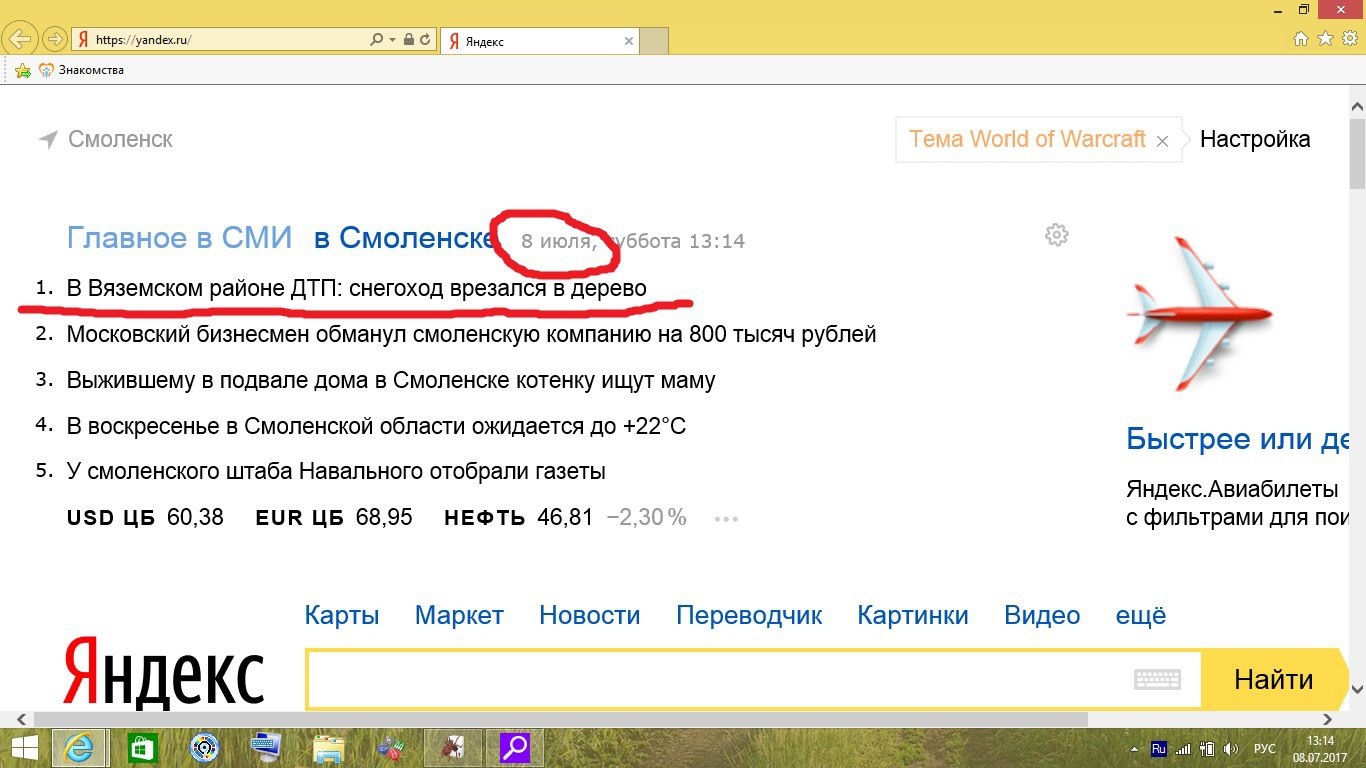
Task: Click the security lock icon in the address bar
Action: (x=408, y=40)
